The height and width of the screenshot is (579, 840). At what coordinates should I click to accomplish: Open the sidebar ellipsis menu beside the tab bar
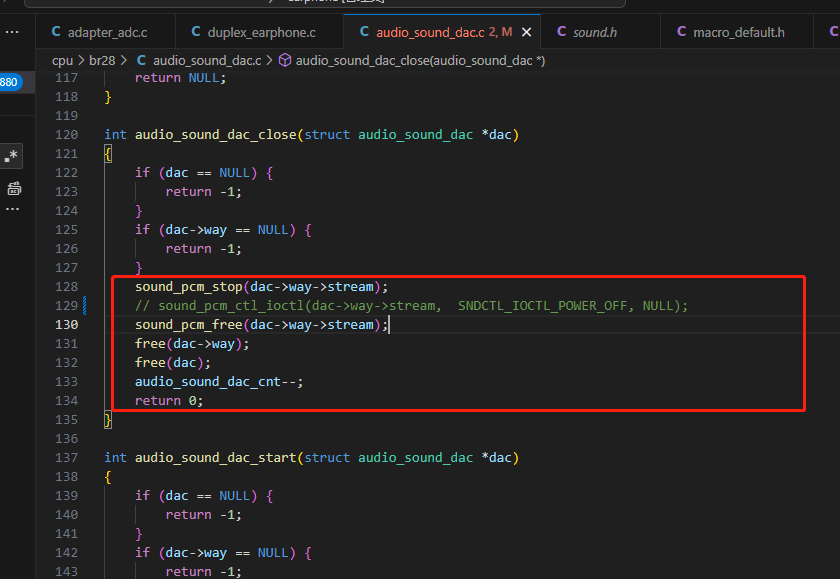12,33
